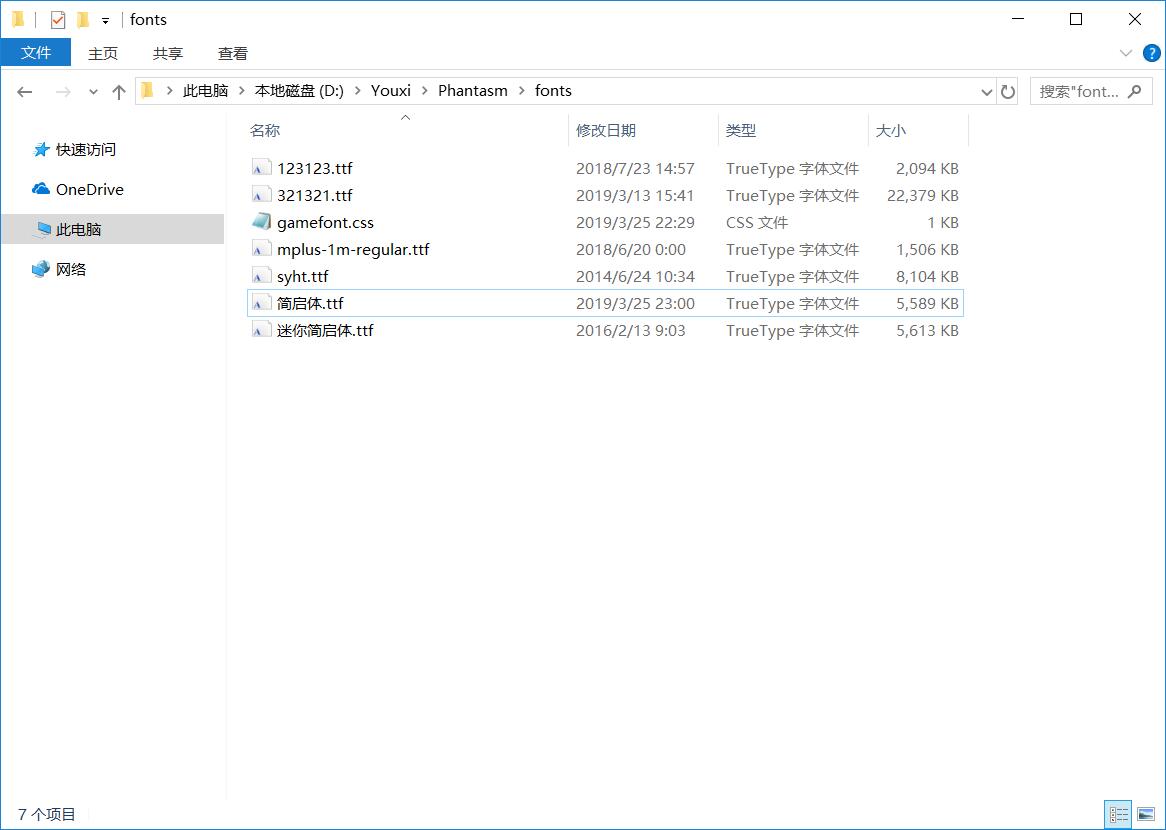Select the 123123.ttf font file icon
Image resolution: width=1166 pixels, height=830 pixels.
[x=261, y=169]
